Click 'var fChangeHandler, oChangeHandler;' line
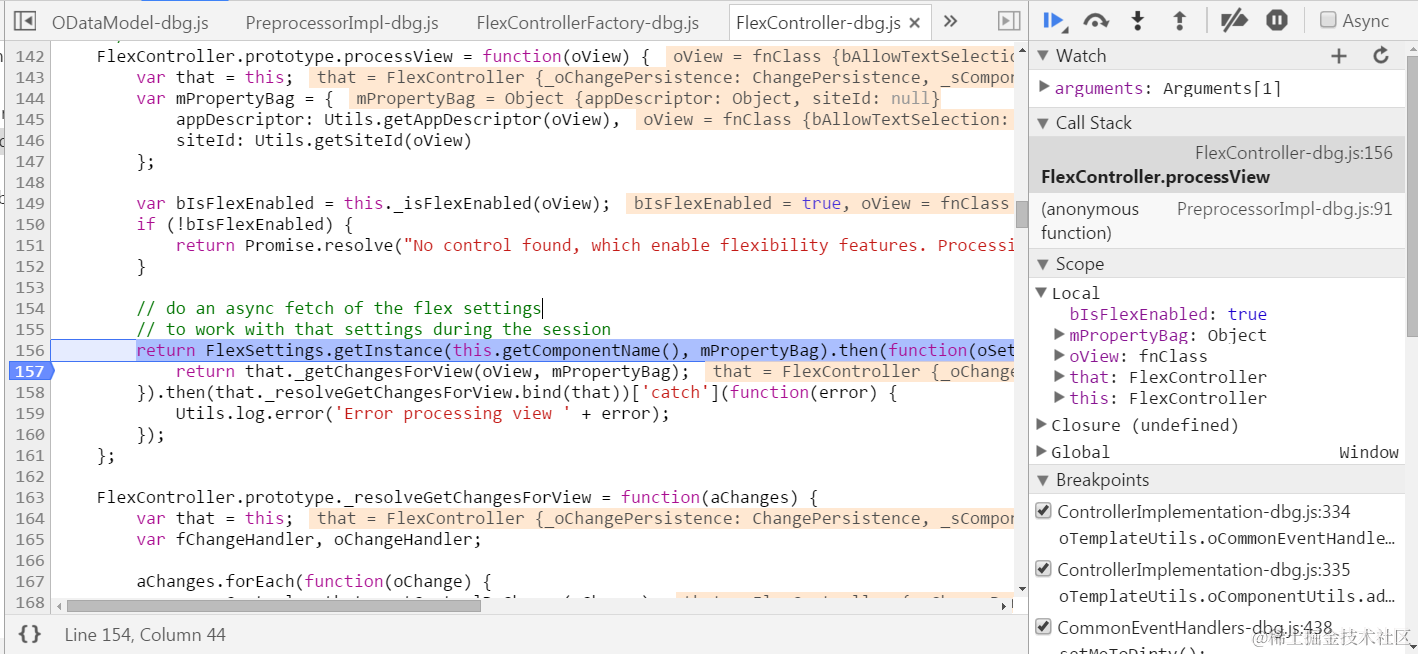The width and height of the screenshot is (1418, 654). click(x=309, y=539)
